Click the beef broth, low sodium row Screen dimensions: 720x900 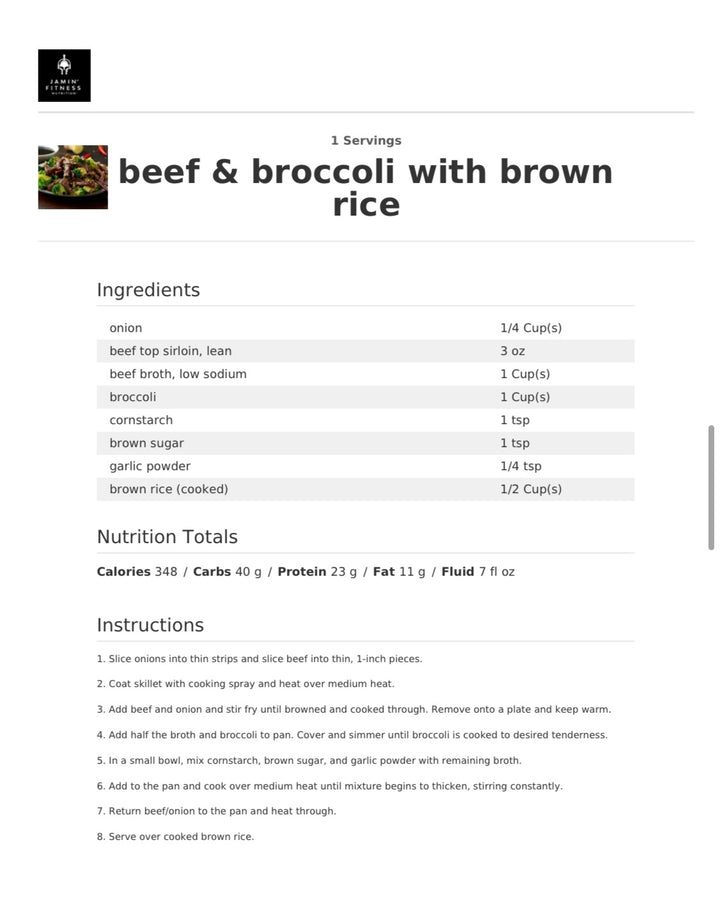(365, 374)
